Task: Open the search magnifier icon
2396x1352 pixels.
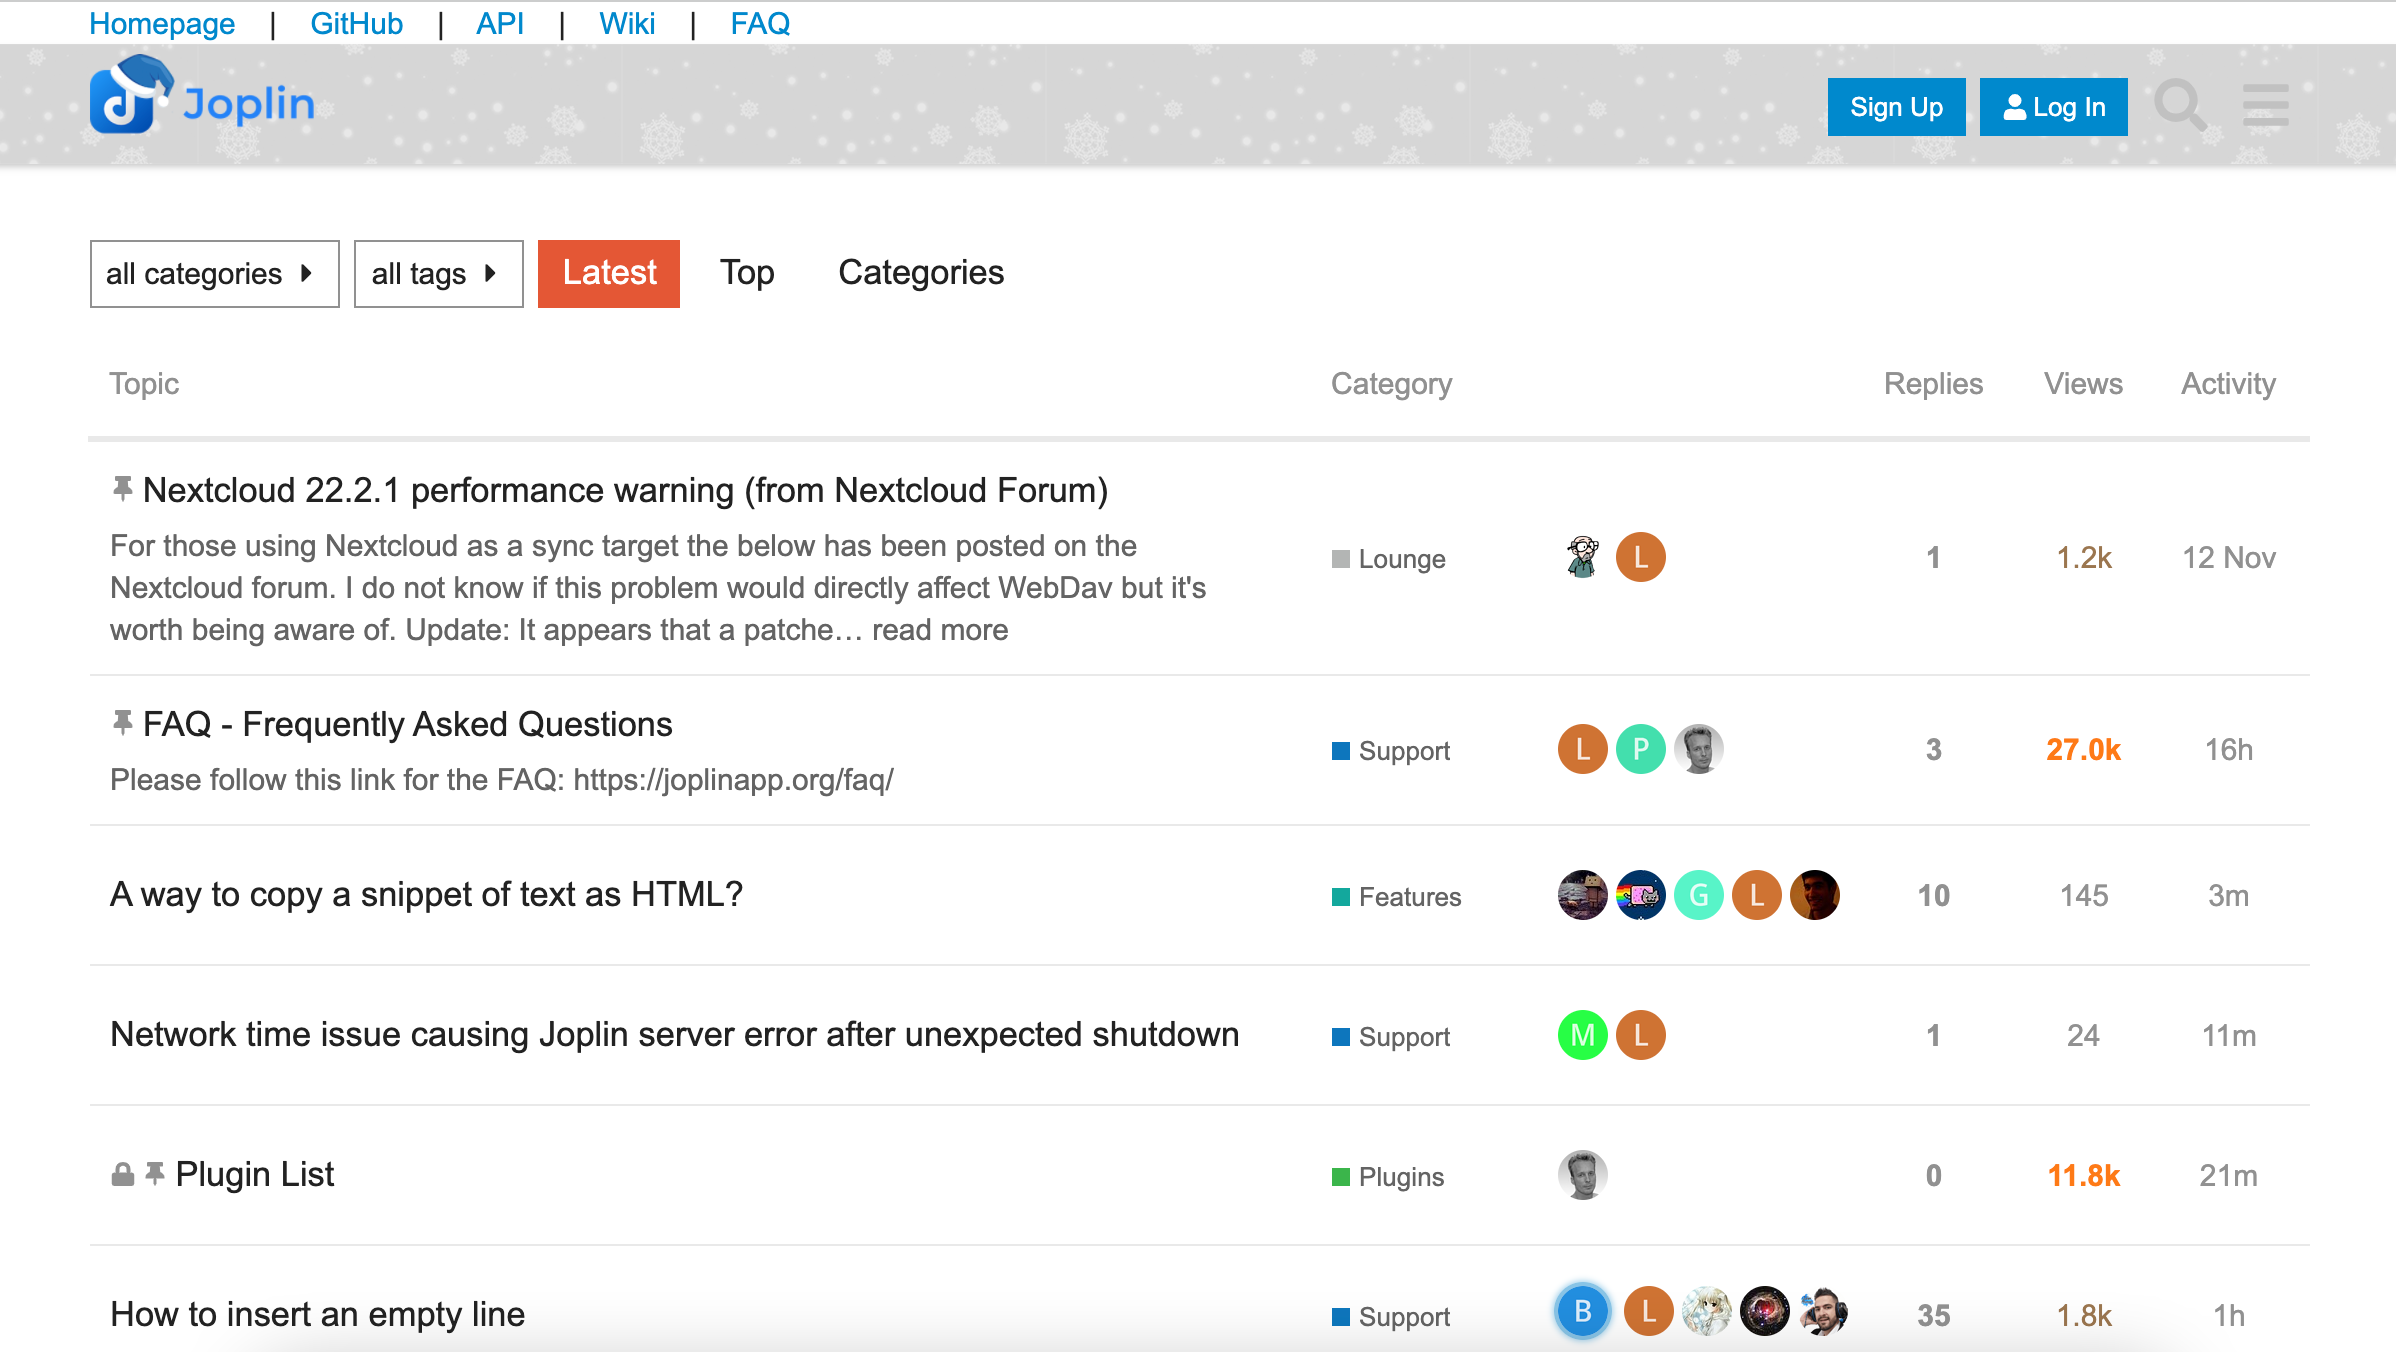Action: (2180, 106)
